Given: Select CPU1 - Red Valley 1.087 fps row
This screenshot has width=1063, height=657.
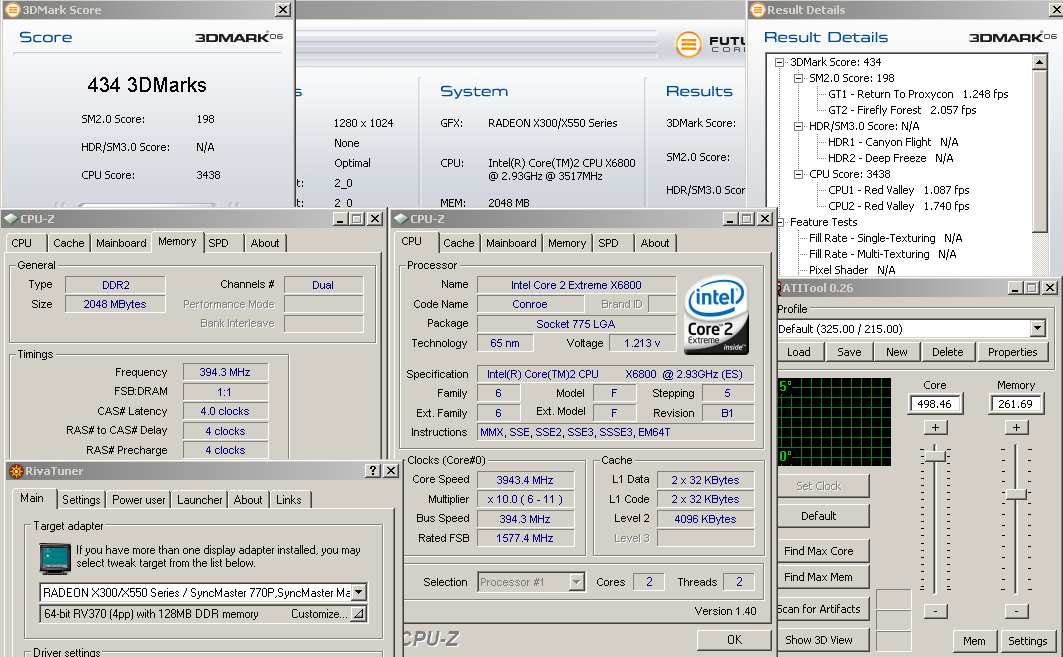Looking at the screenshot, I should click(x=898, y=190).
